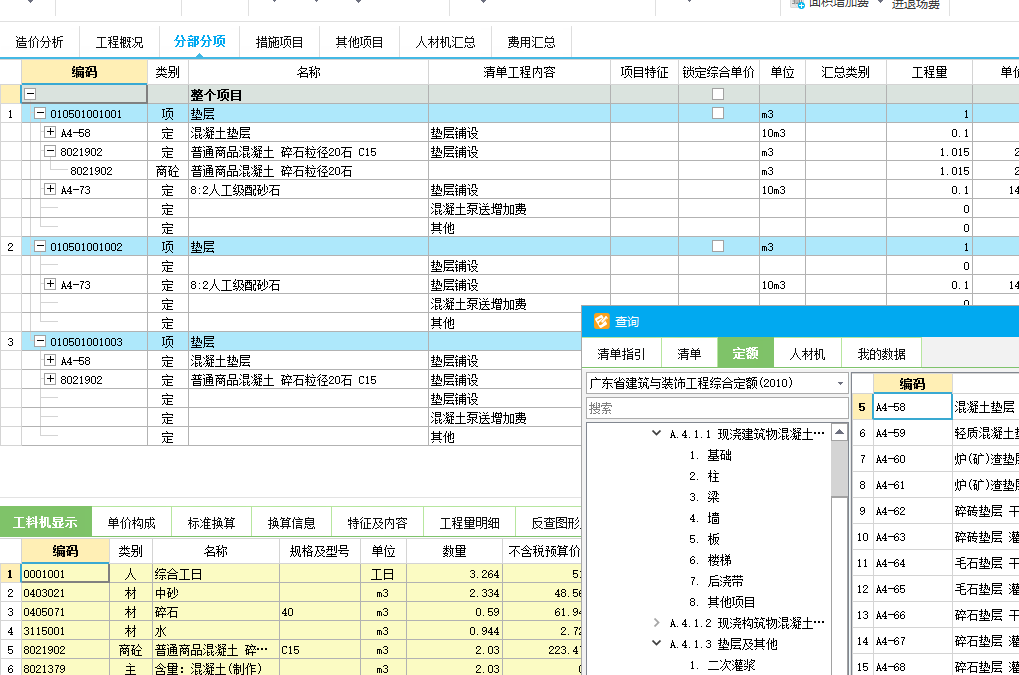1019x675 pixels.
Task: Expand A4-58 under item 010501001001
Action: click(50, 132)
